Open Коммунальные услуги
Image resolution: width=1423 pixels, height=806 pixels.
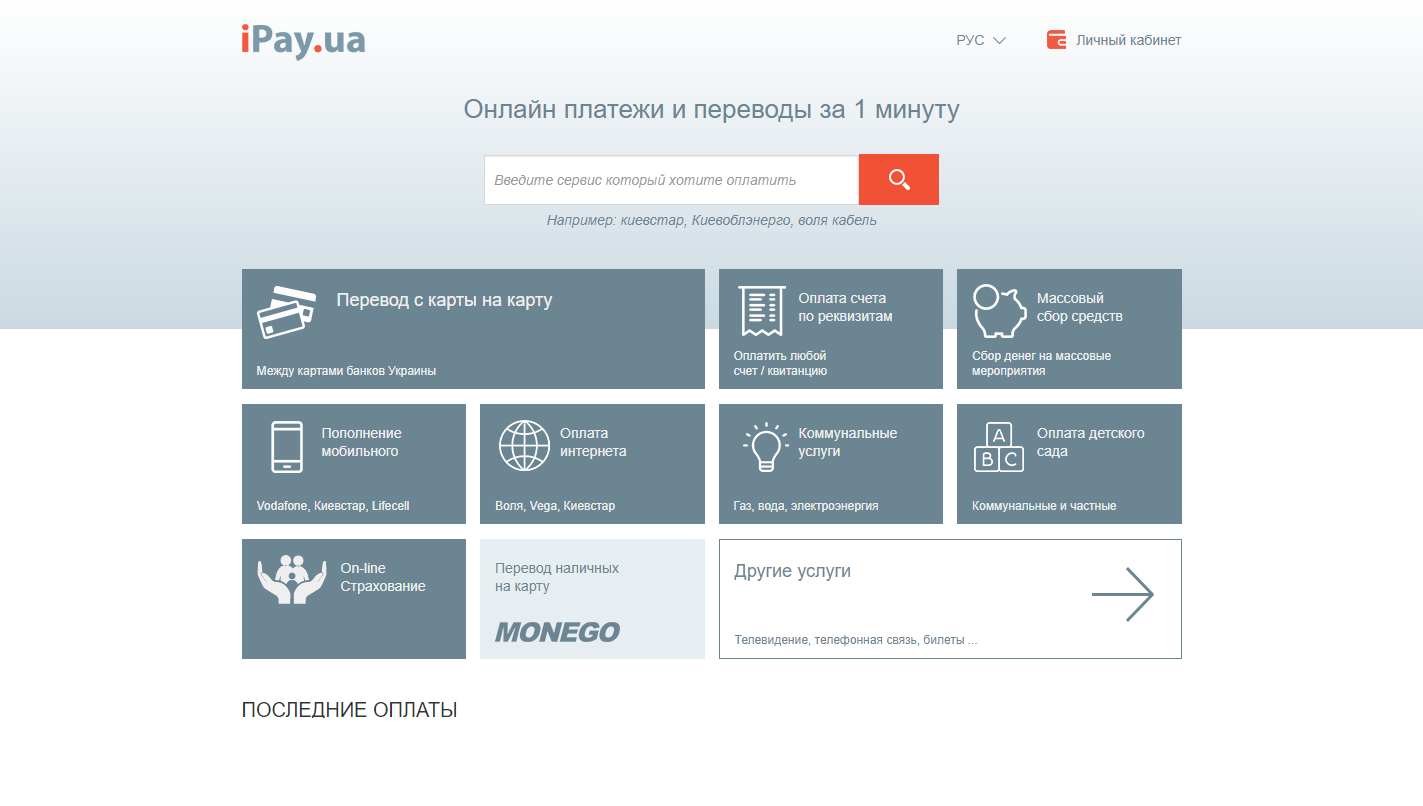(x=848, y=442)
